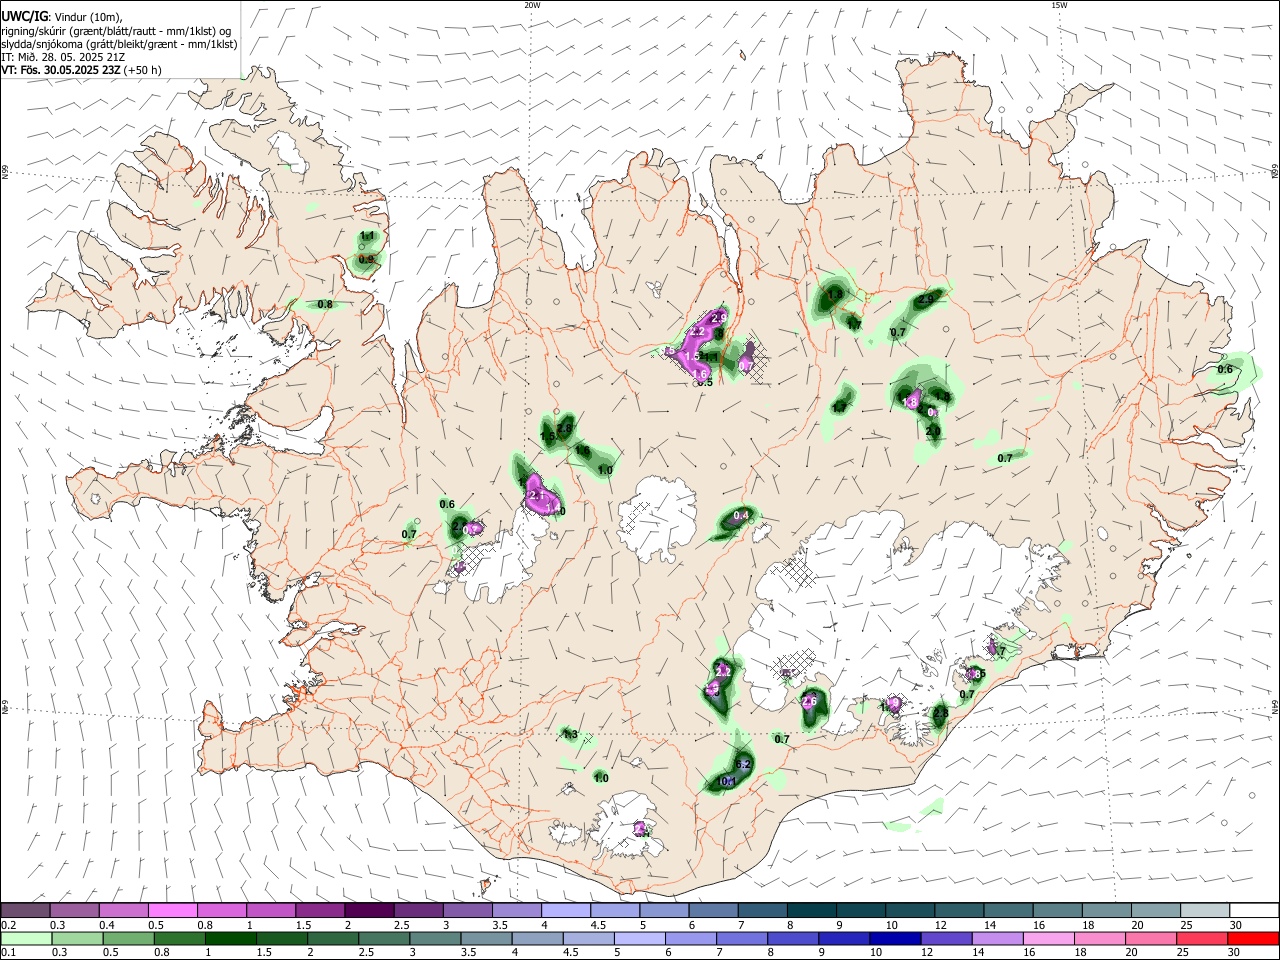Click the 'VT: Fös. 30.05.2025 23Z (+50 h)' line
This screenshot has height=960, width=1280.
click(81, 70)
